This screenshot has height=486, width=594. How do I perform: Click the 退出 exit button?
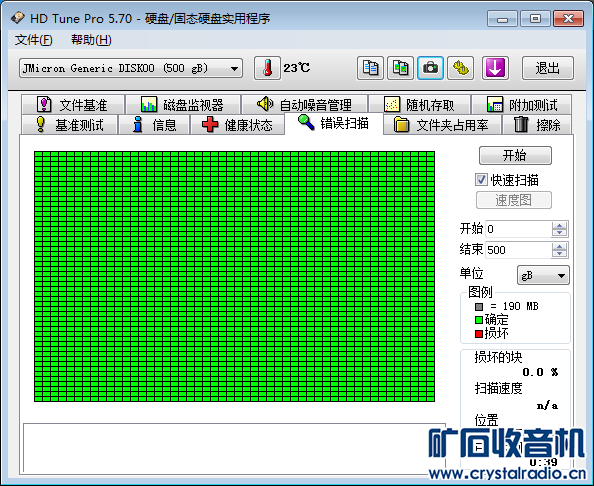(547, 68)
